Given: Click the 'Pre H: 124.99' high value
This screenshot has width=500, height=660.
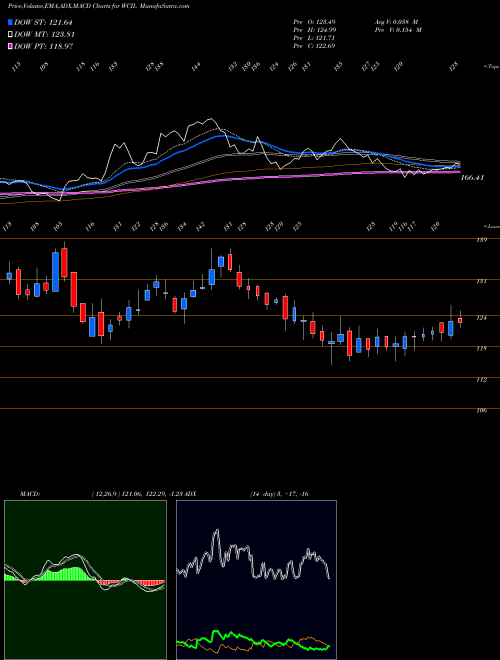Looking at the screenshot, I should tap(314, 30).
